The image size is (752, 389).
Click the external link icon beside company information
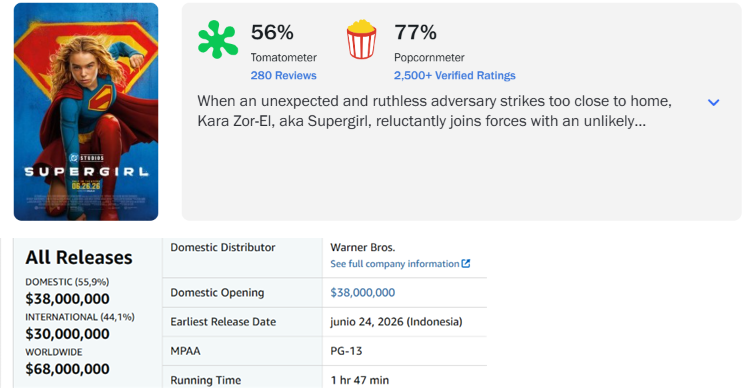[466, 263]
